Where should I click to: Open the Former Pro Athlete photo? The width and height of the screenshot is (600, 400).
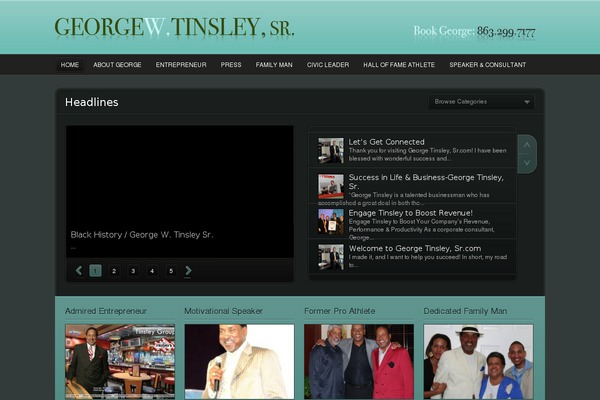359,362
